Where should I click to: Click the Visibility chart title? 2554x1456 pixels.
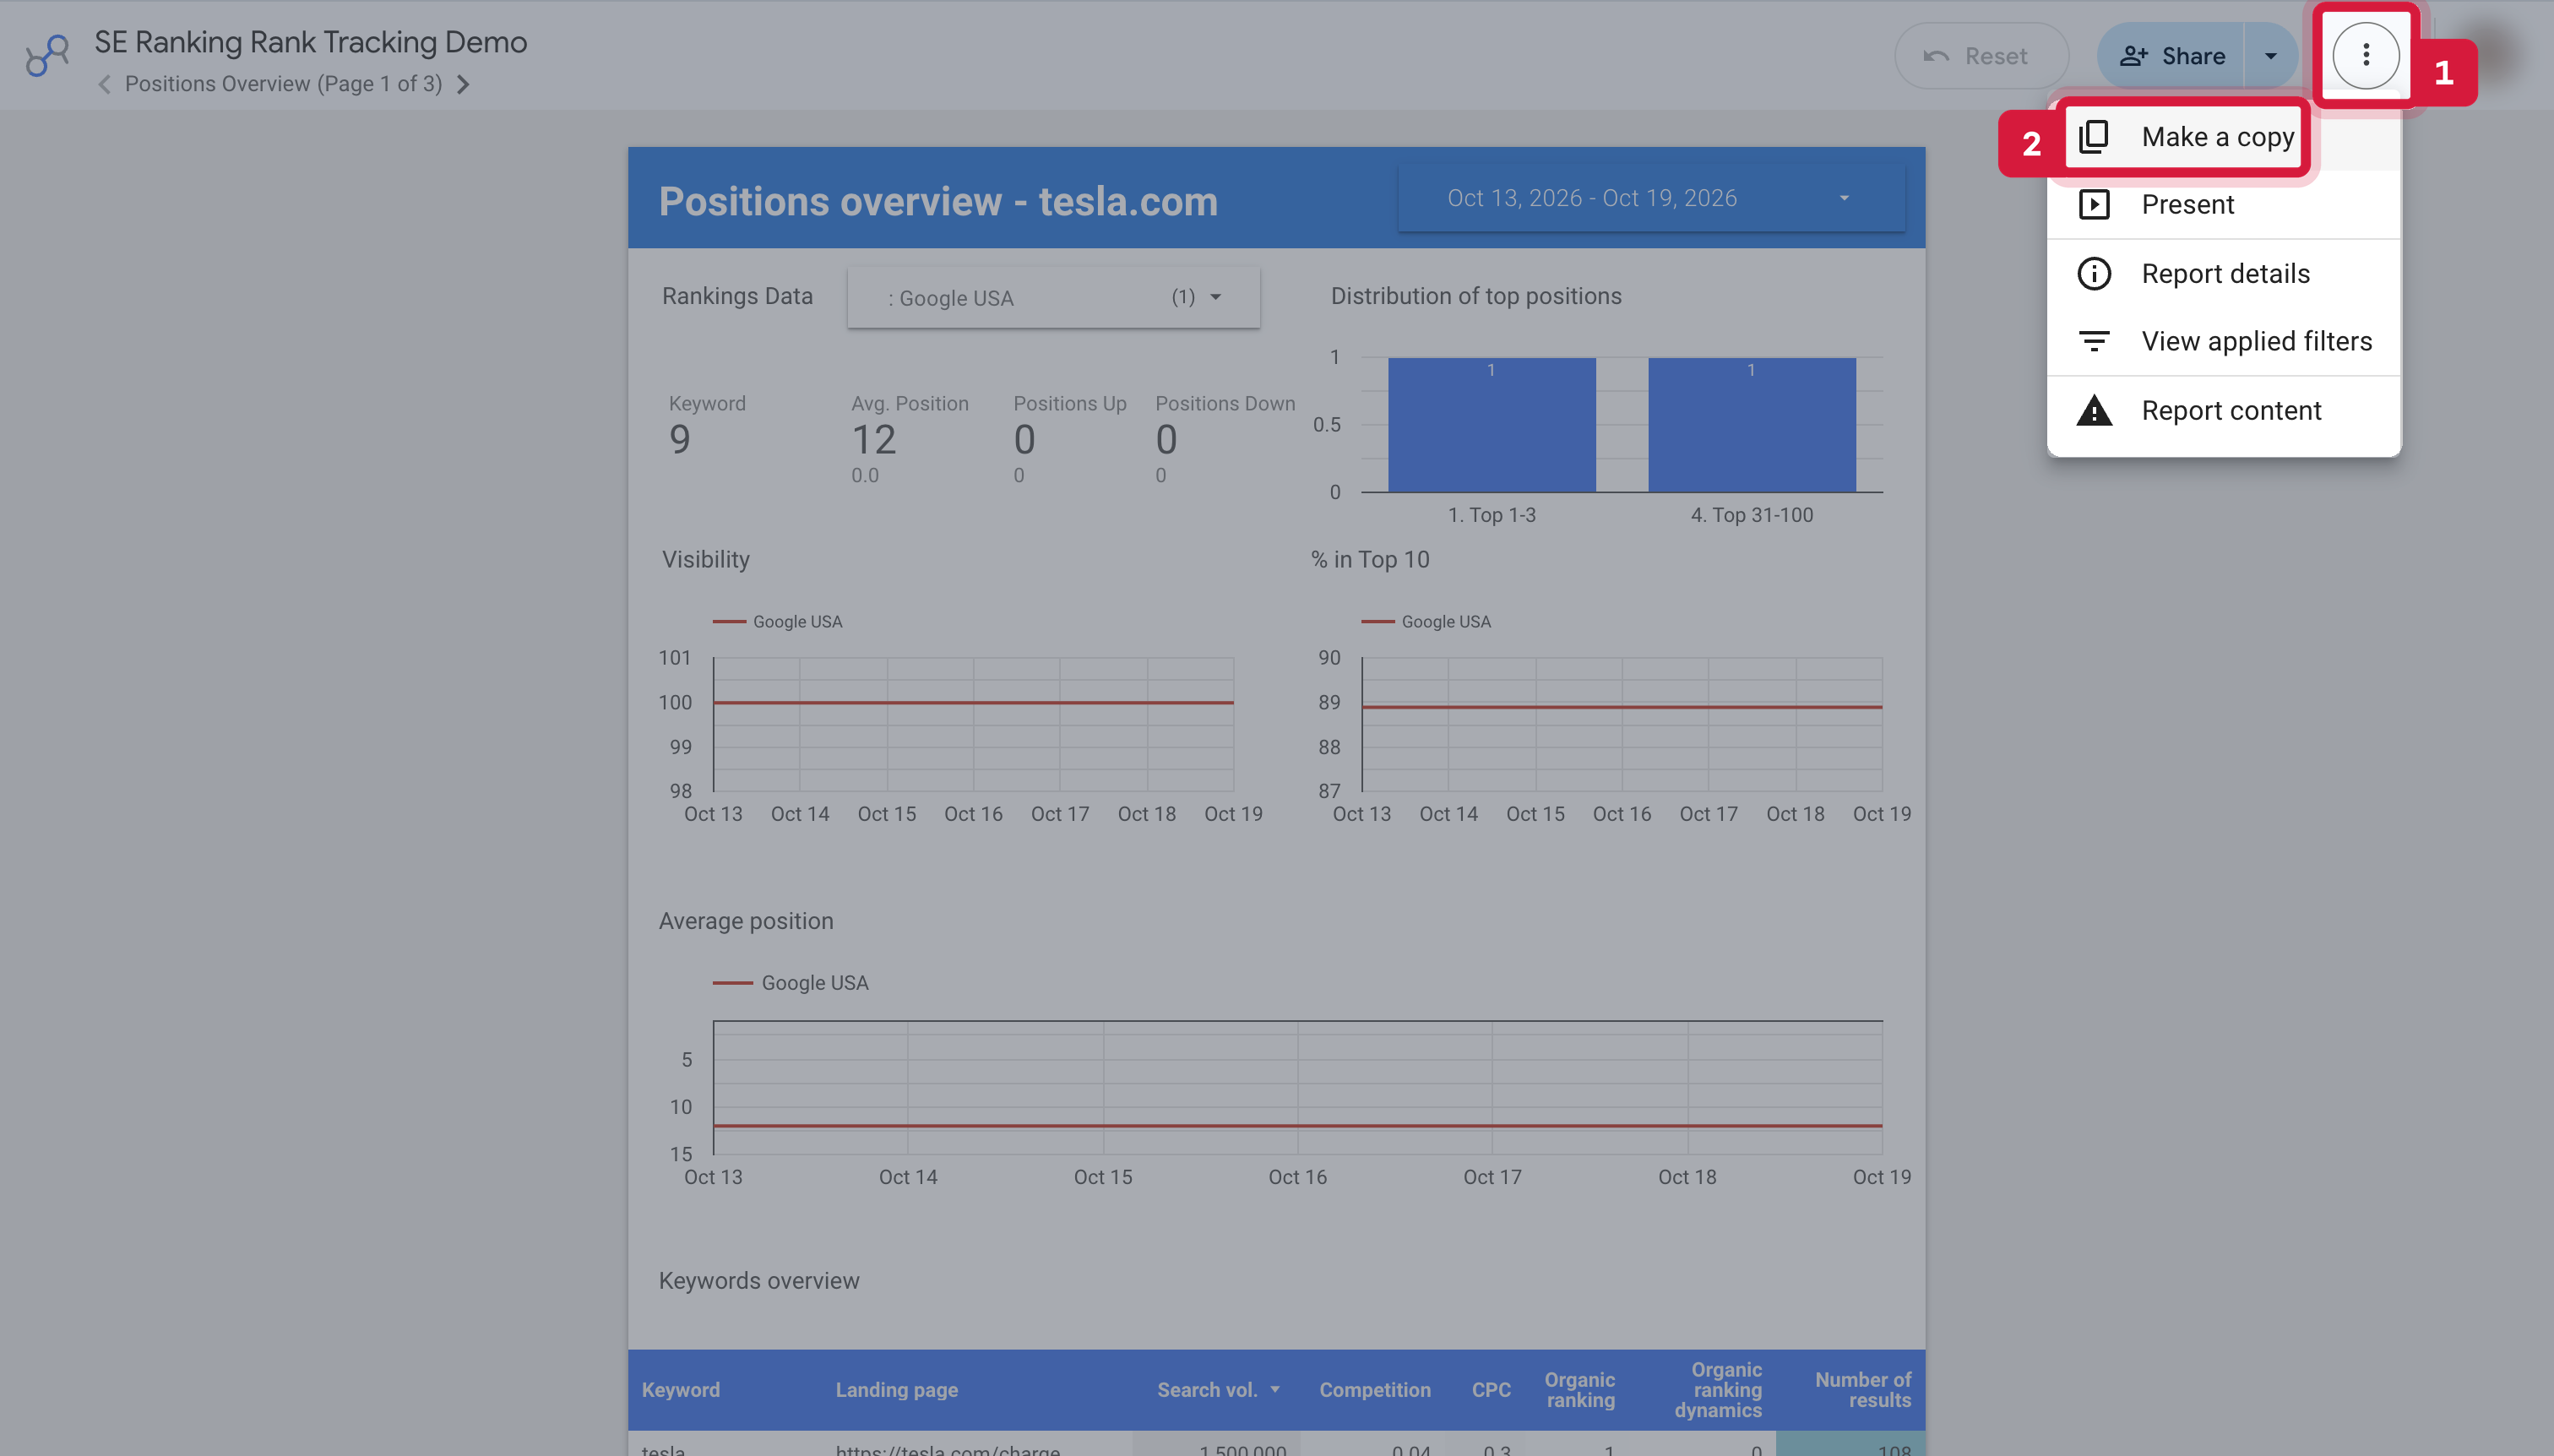click(x=705, y=559)
